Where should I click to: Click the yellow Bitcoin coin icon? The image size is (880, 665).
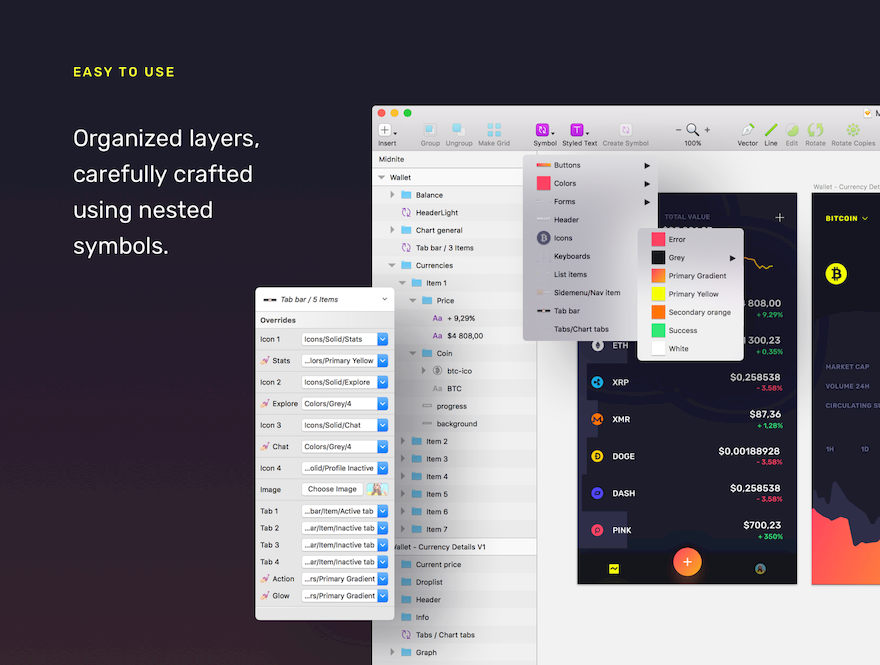tap(836, 274)
